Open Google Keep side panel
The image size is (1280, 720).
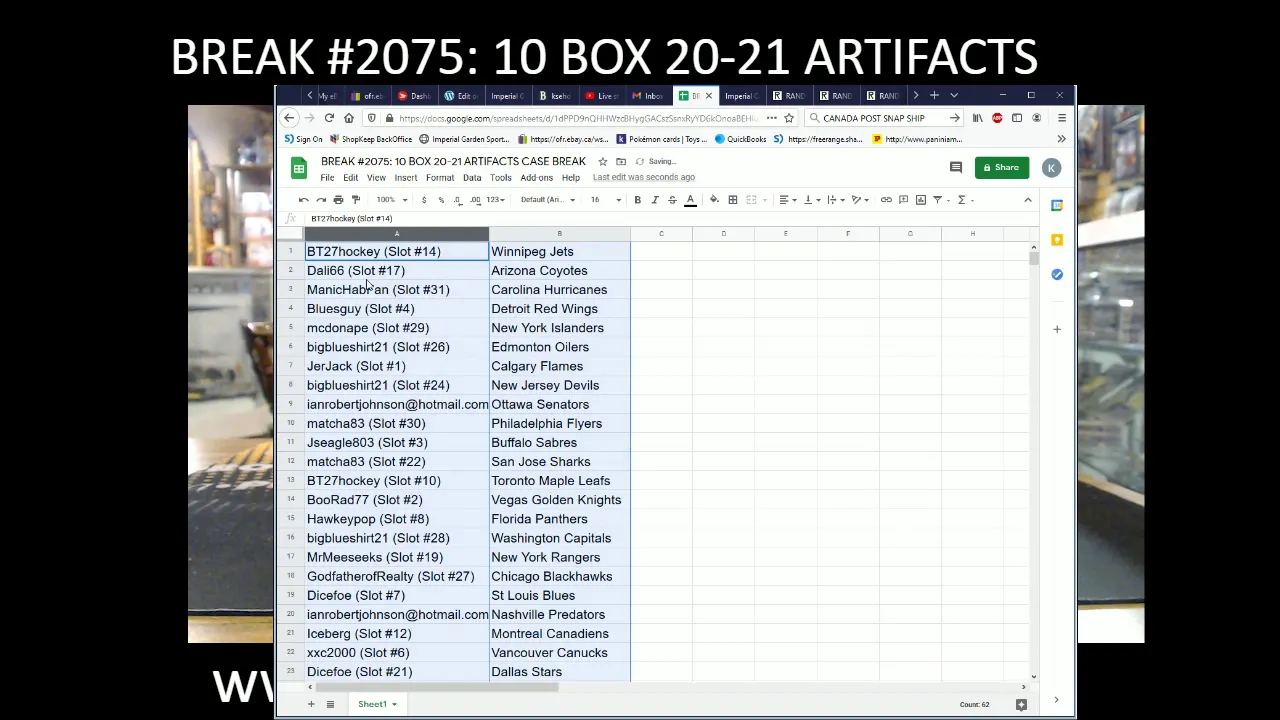click(x=1057, y=240)
